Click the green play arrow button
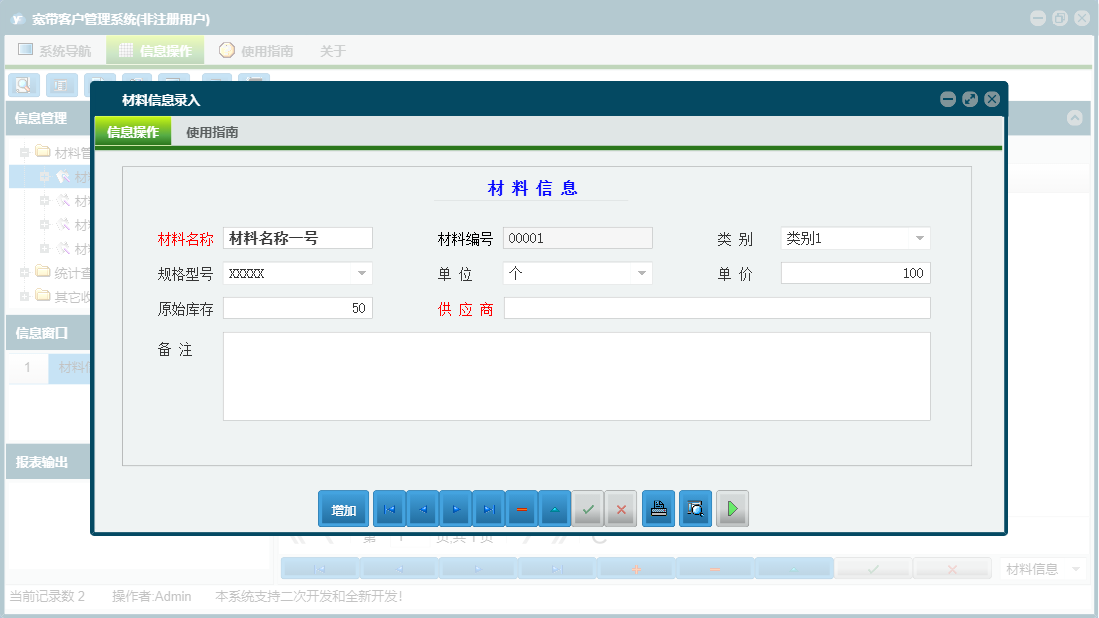 pyautogui.click(x=732, y=509)
